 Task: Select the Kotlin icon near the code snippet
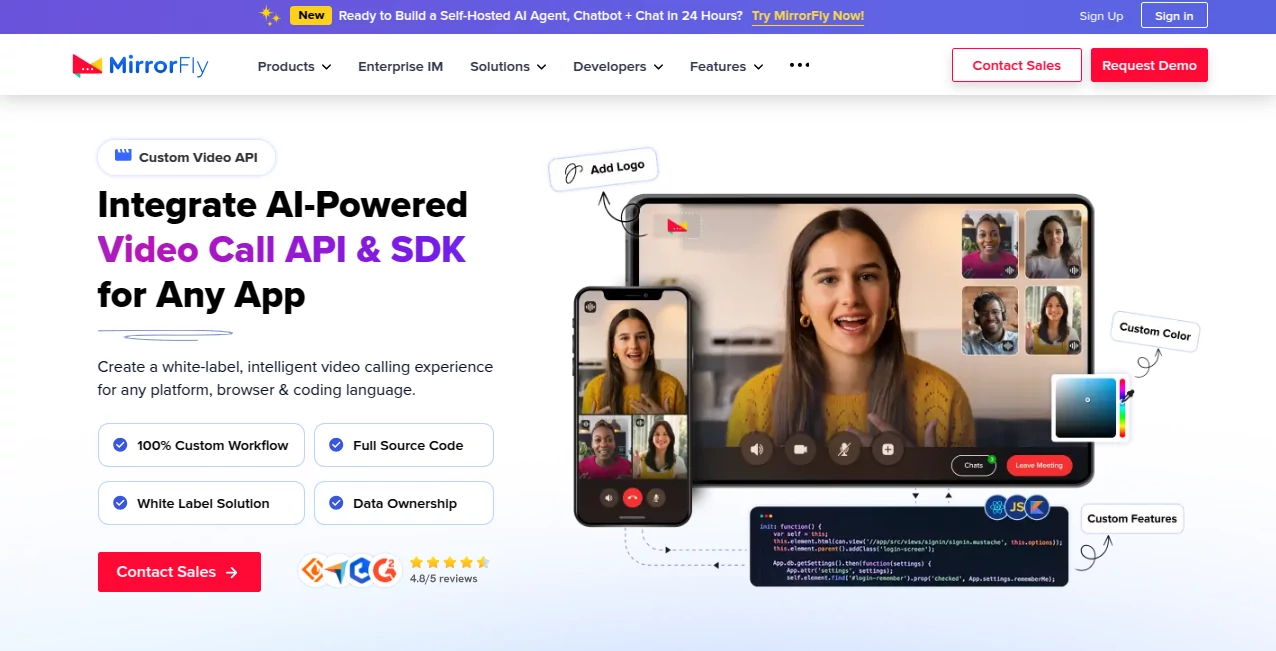(x=1038, y=507)
